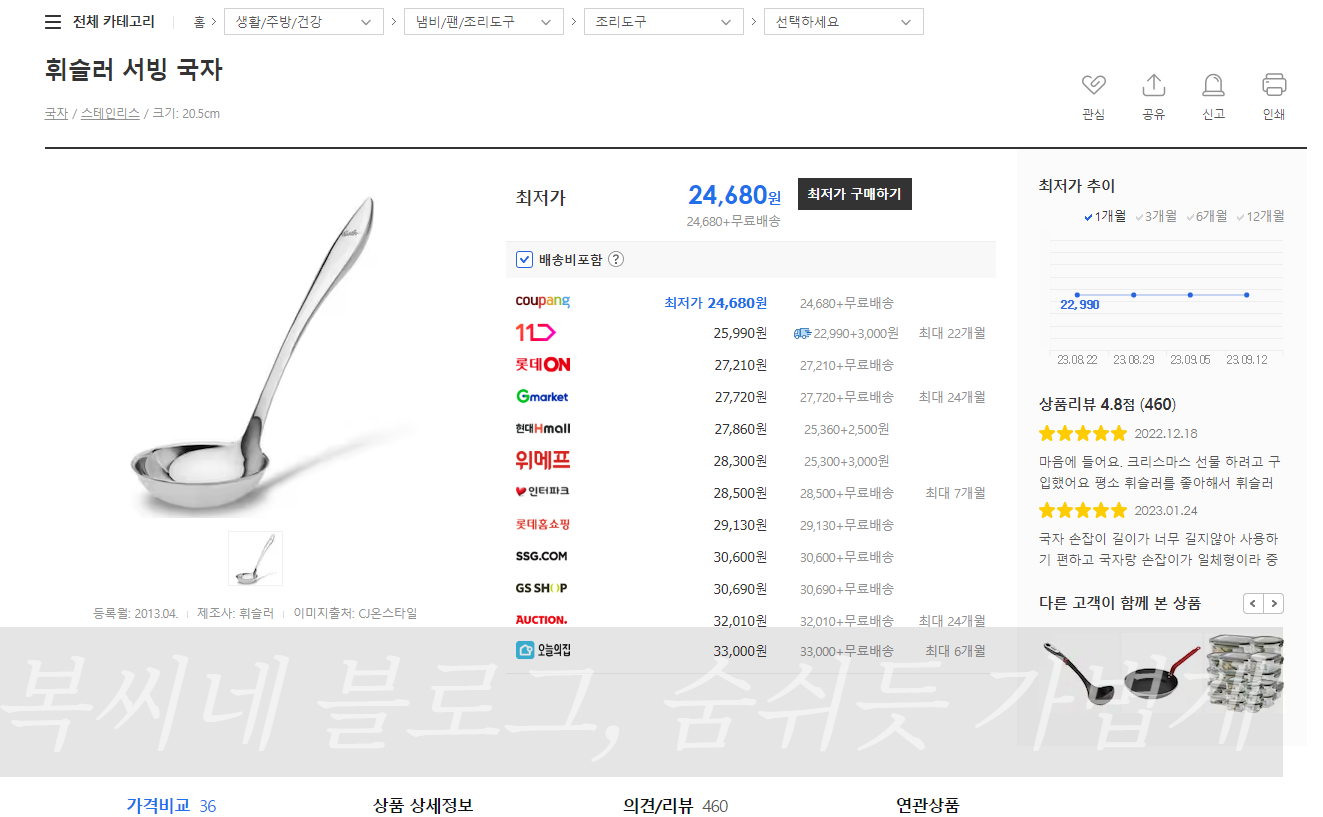Open the black ladle related product thumbnail
Image resolution: width=1323 pixels, height=817 pixels.
coord(1079,674)
